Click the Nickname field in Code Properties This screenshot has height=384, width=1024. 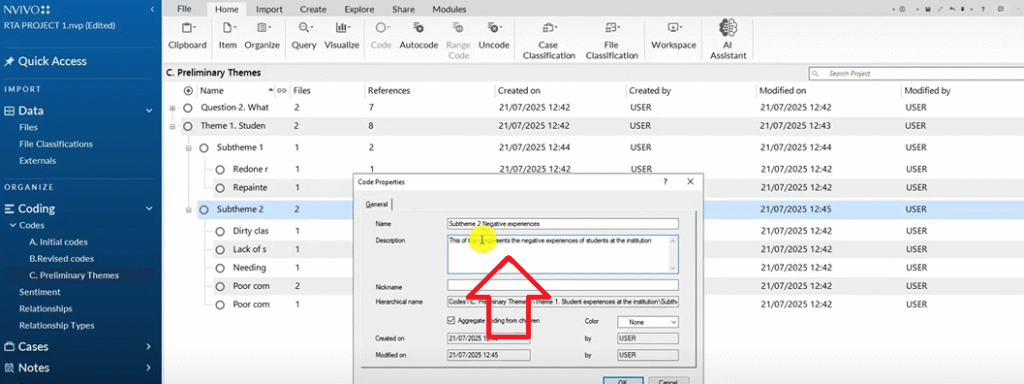563,285
